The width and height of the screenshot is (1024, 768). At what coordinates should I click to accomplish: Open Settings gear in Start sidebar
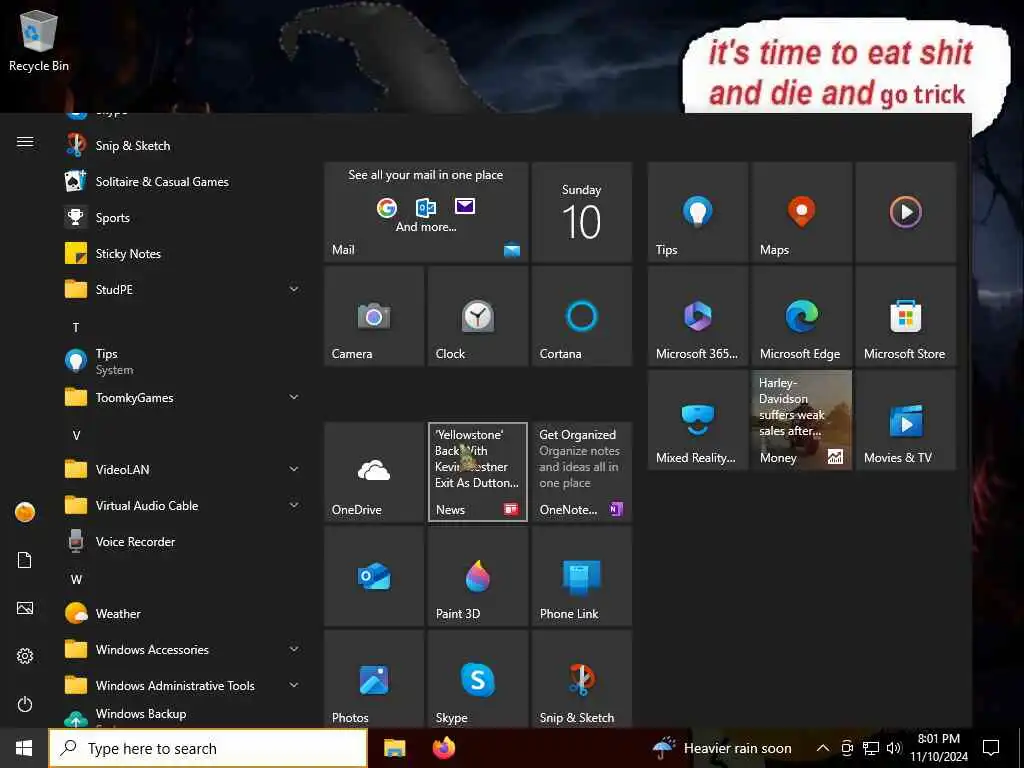(x=25, y=656)
